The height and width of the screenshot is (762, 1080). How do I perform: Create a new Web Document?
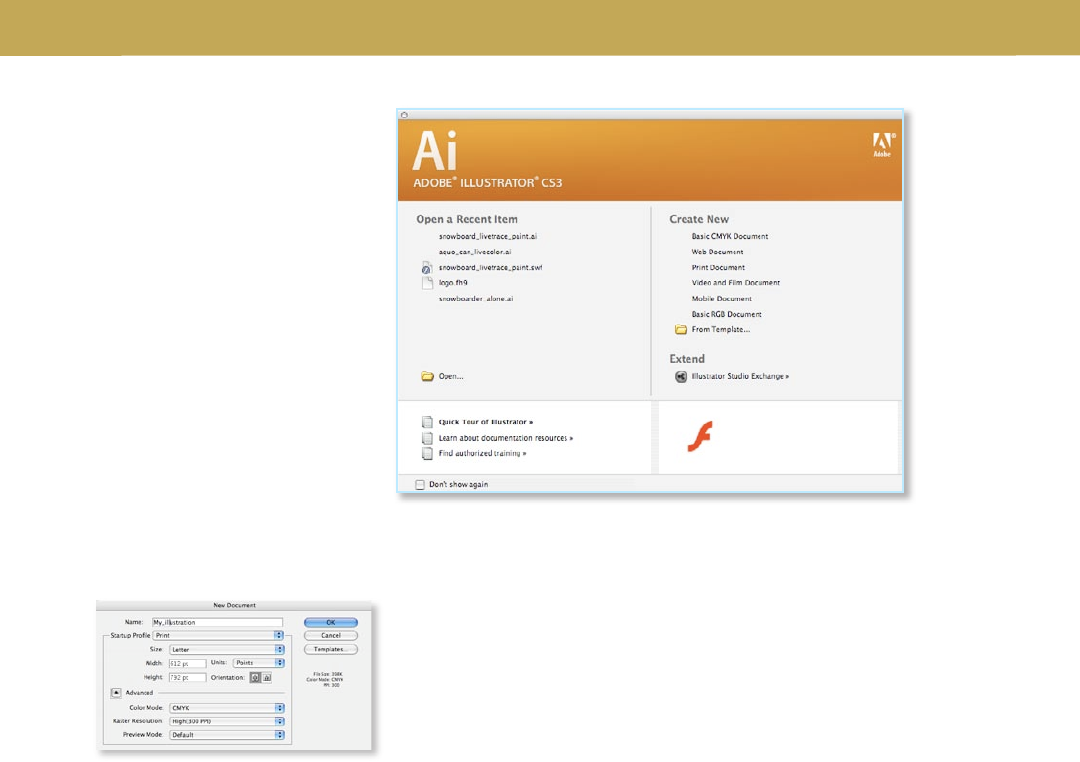pyautogui.click(x=717, y=252)
